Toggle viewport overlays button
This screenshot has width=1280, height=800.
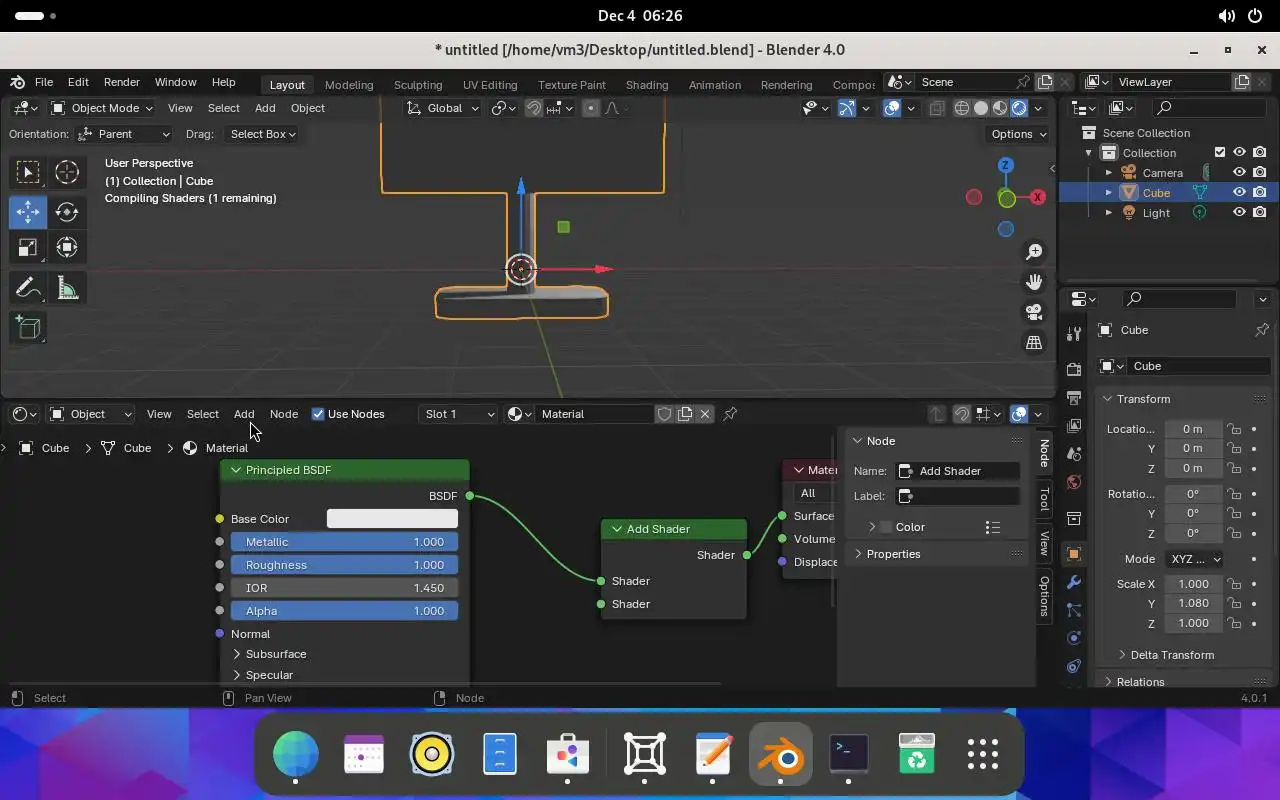tap(892, 108)
